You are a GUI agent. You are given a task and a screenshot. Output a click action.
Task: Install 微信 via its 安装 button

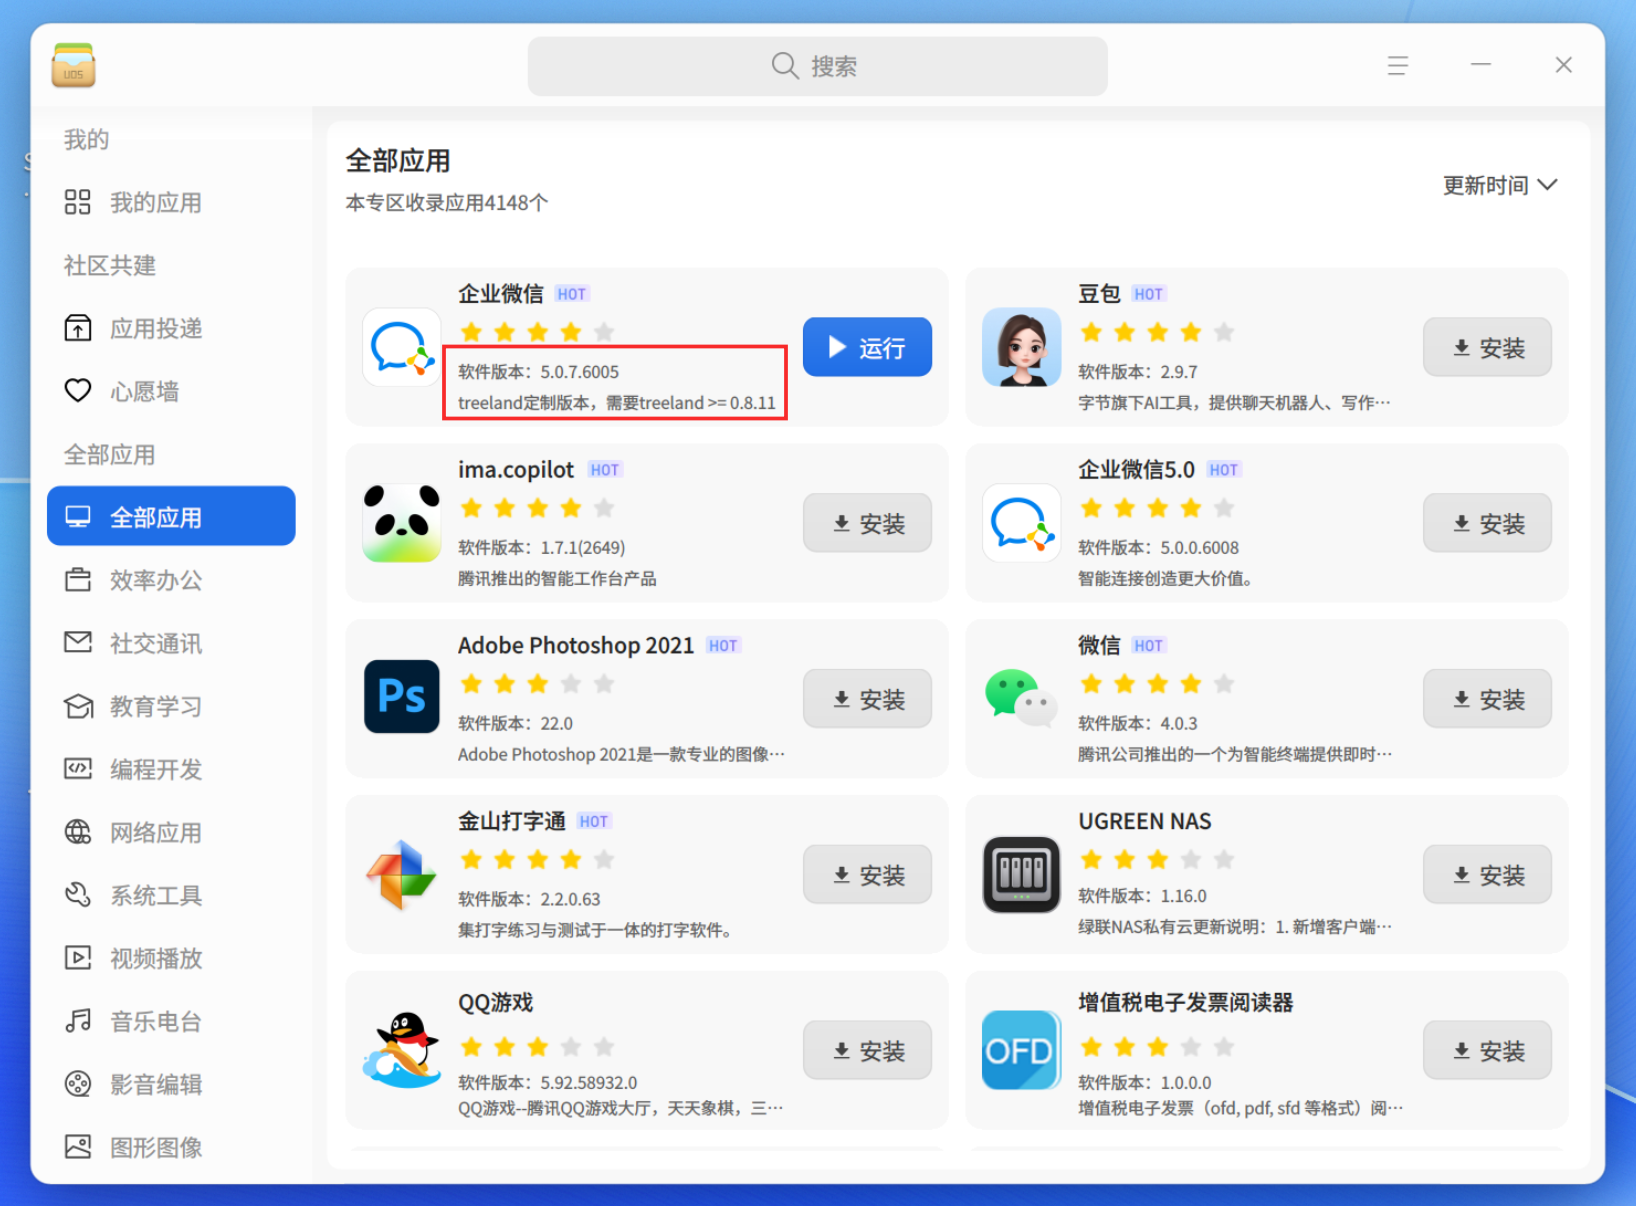(1487, 699)
